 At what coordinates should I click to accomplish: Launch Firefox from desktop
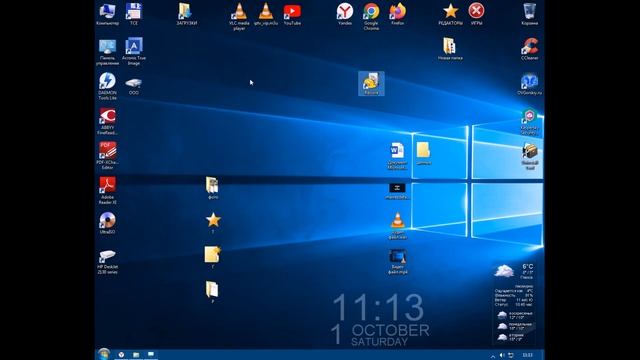(397, 14)
